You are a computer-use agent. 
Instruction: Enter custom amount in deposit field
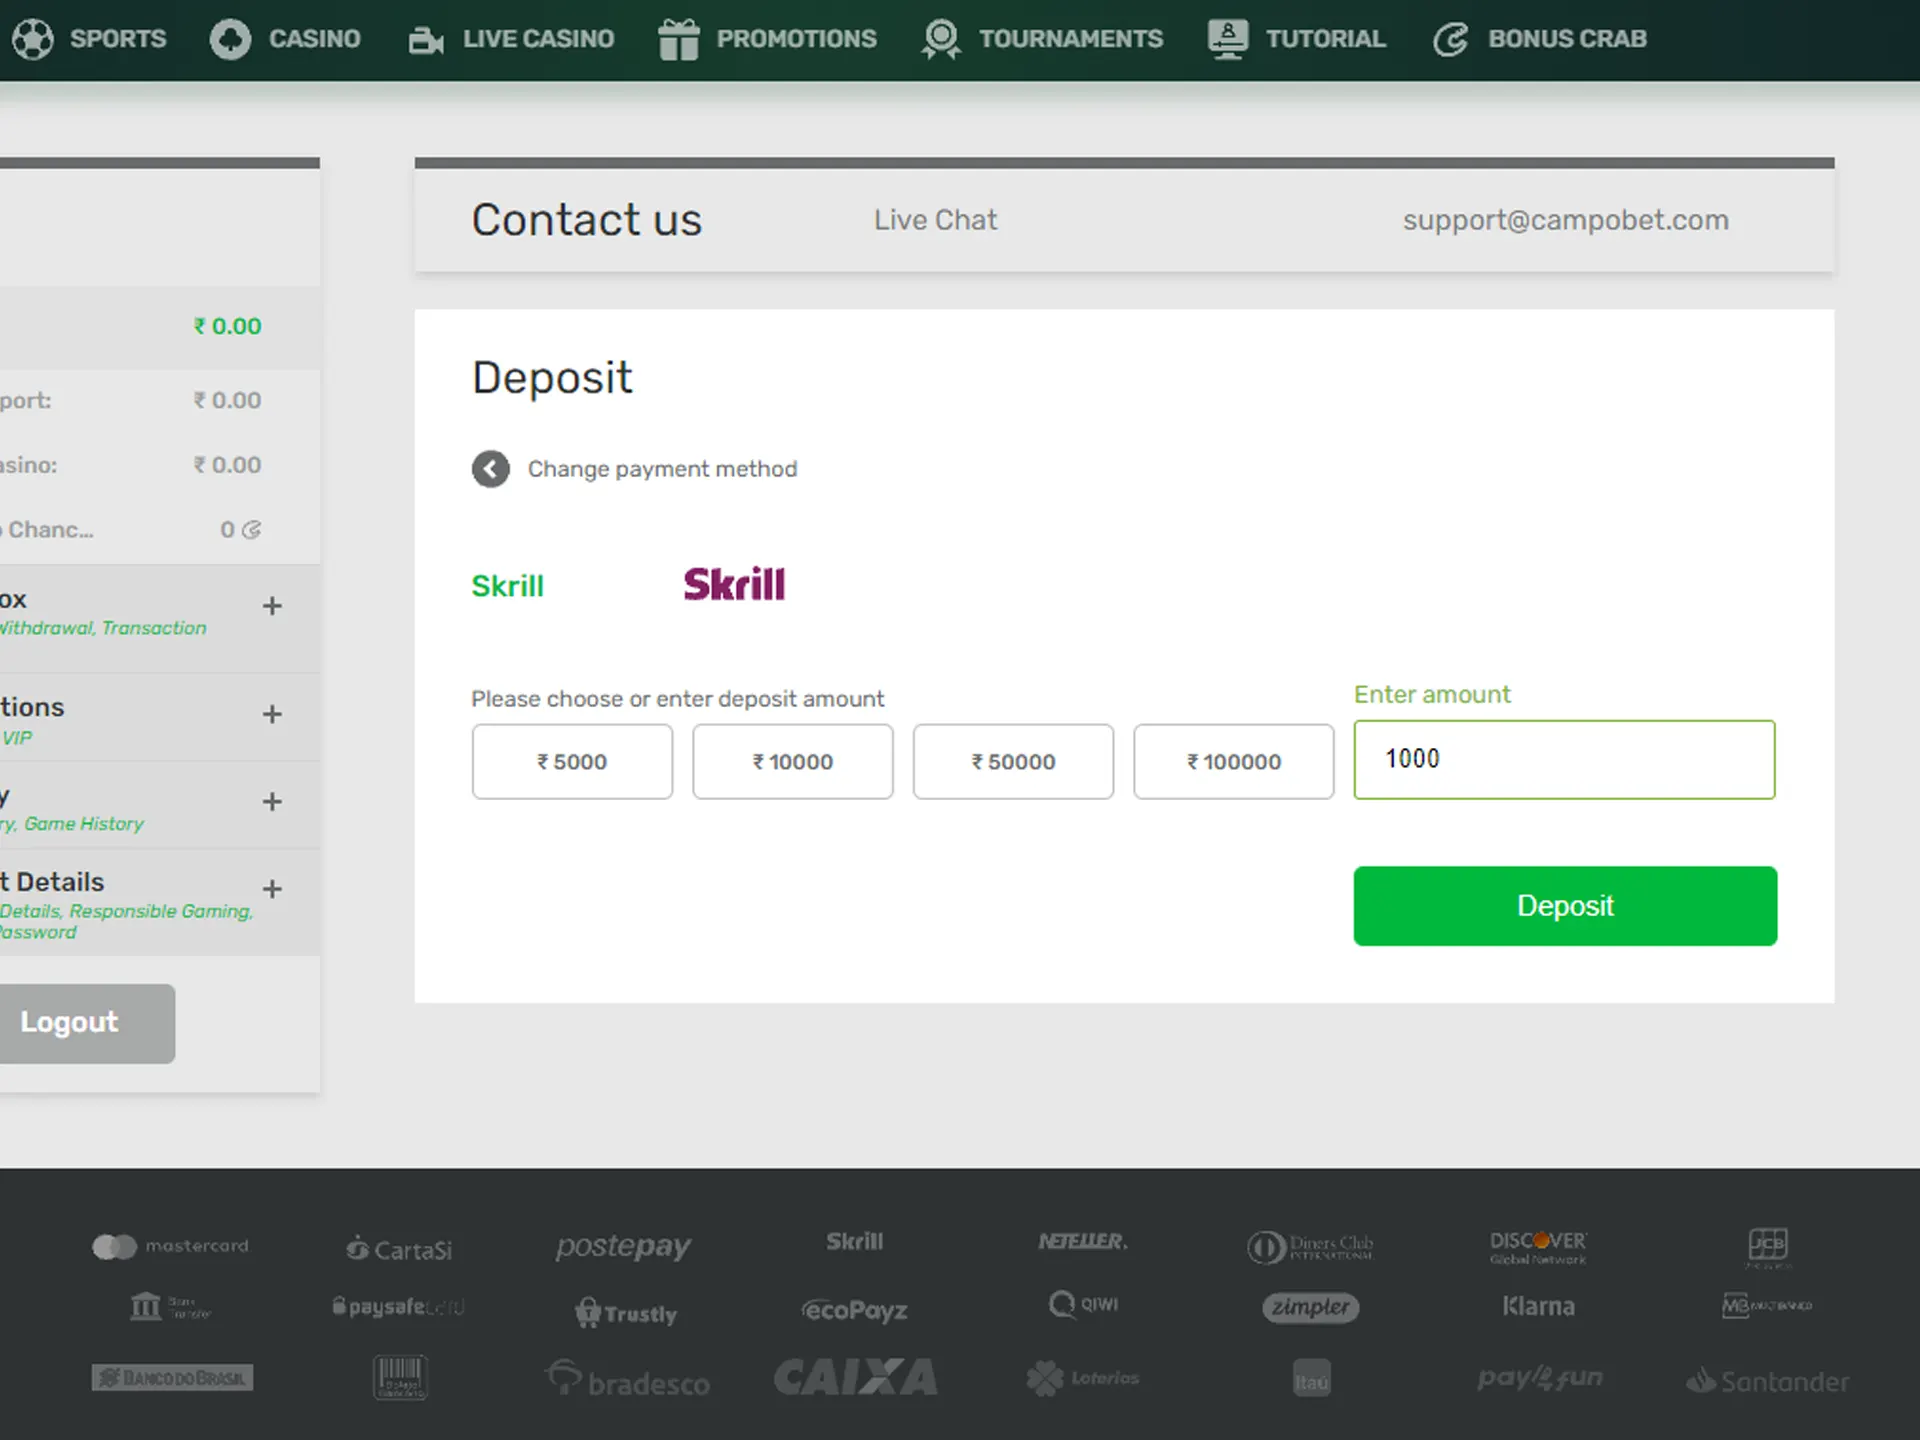click(x=1565, y=759)
